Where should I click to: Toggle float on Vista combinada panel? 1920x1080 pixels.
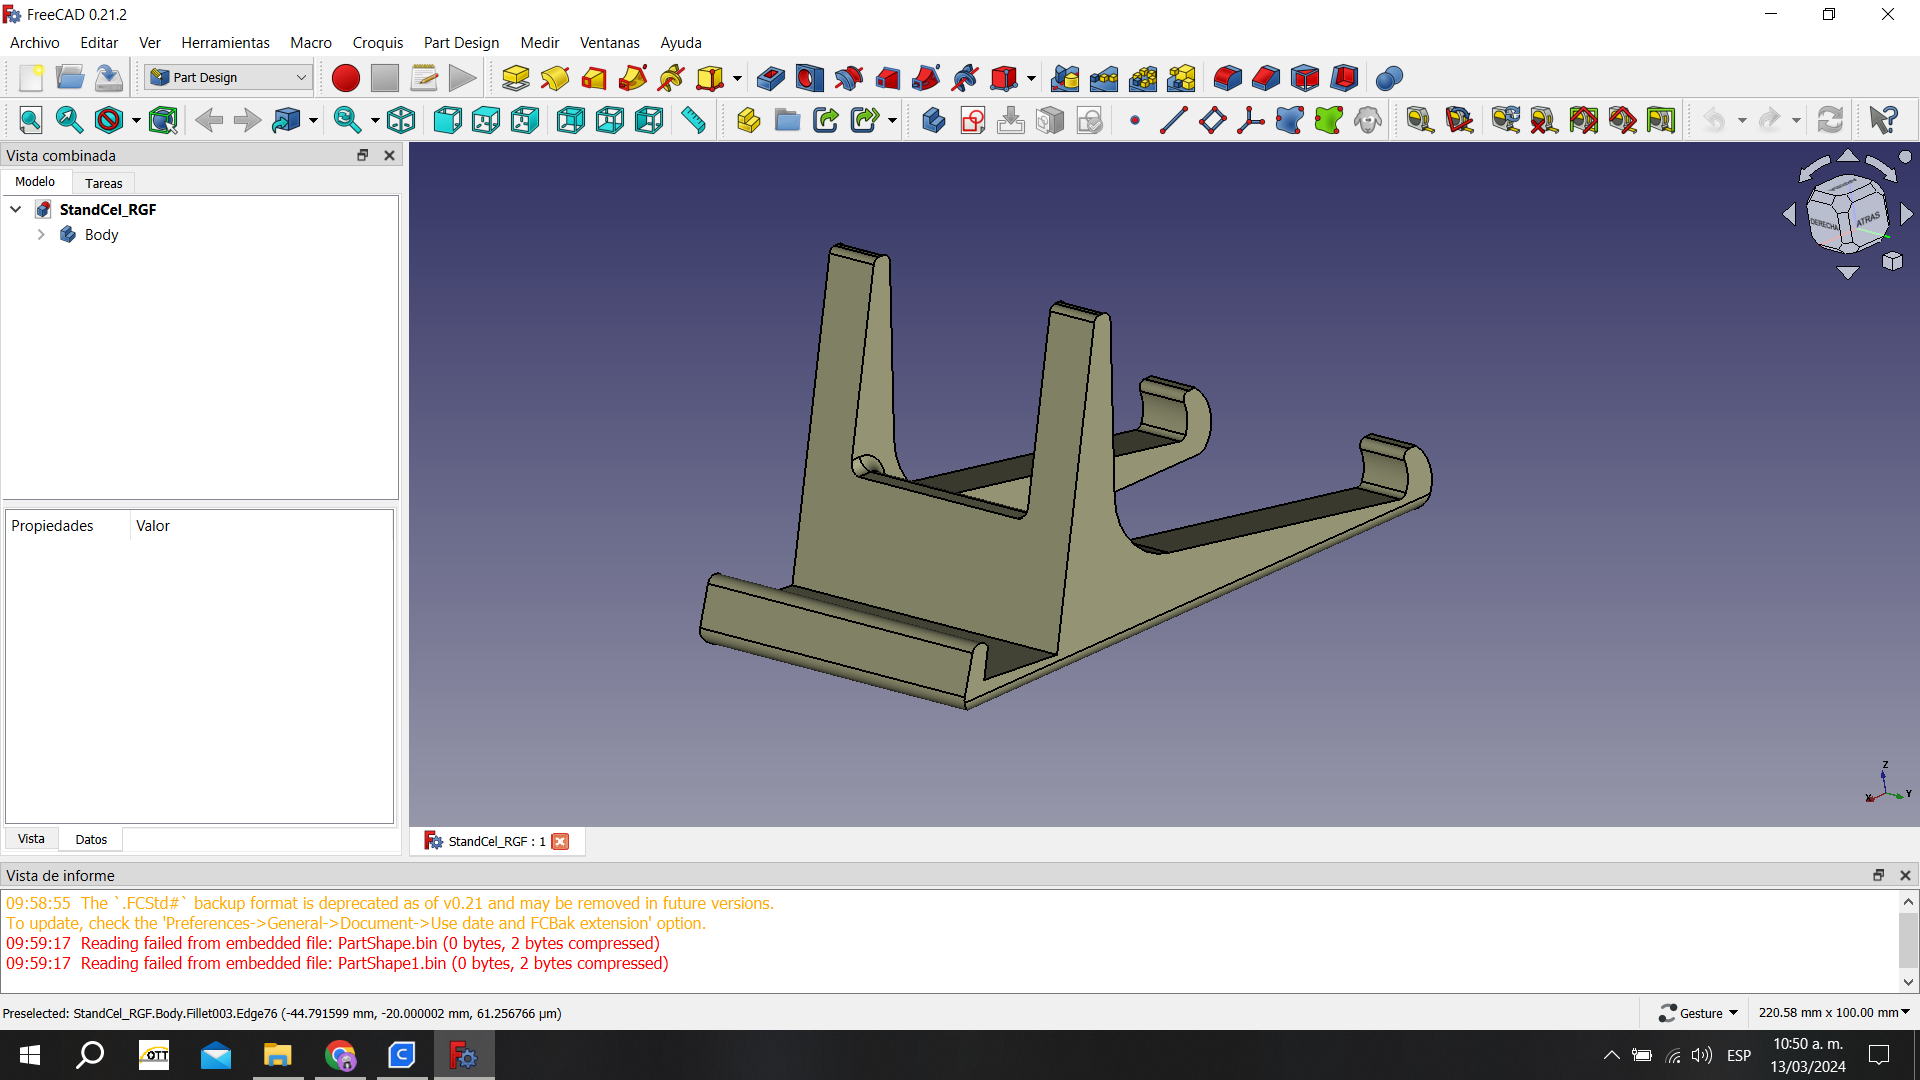[363, 155]
